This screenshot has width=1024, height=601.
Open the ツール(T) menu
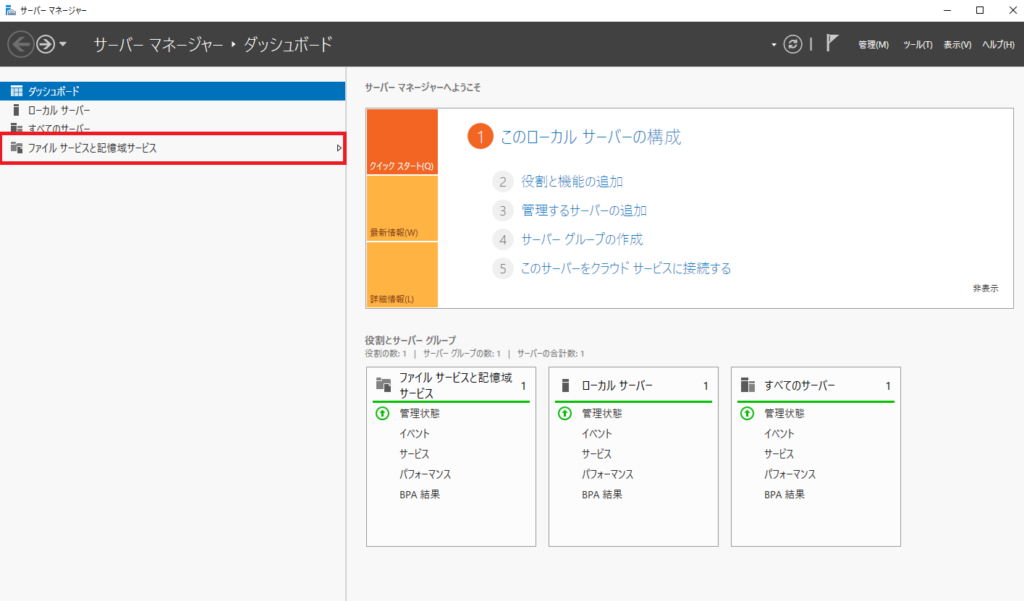coord(917,45)
